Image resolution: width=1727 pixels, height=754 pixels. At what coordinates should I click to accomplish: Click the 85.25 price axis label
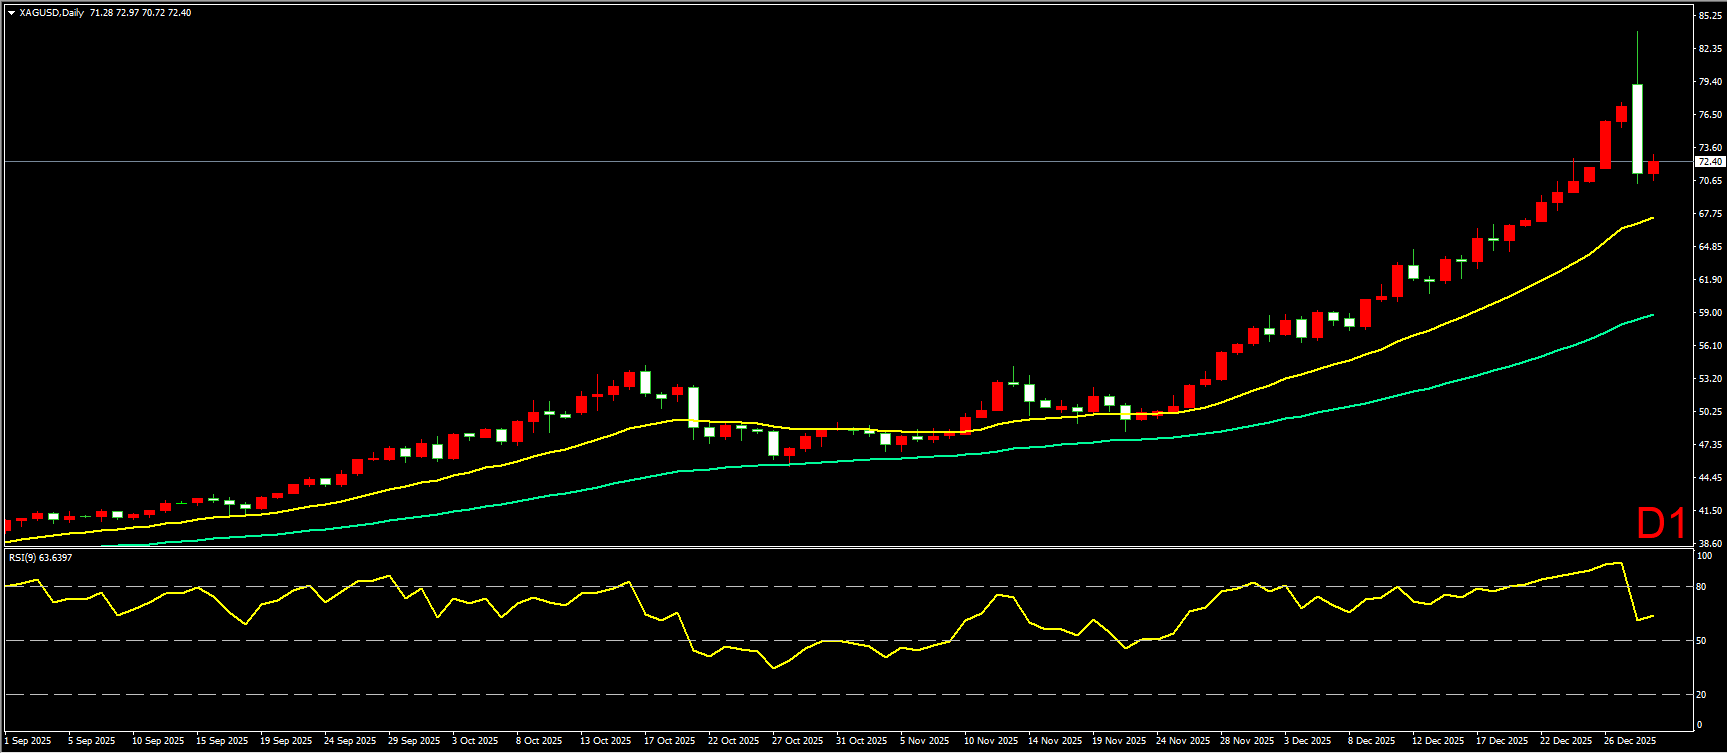click(x=1709, y=16)
